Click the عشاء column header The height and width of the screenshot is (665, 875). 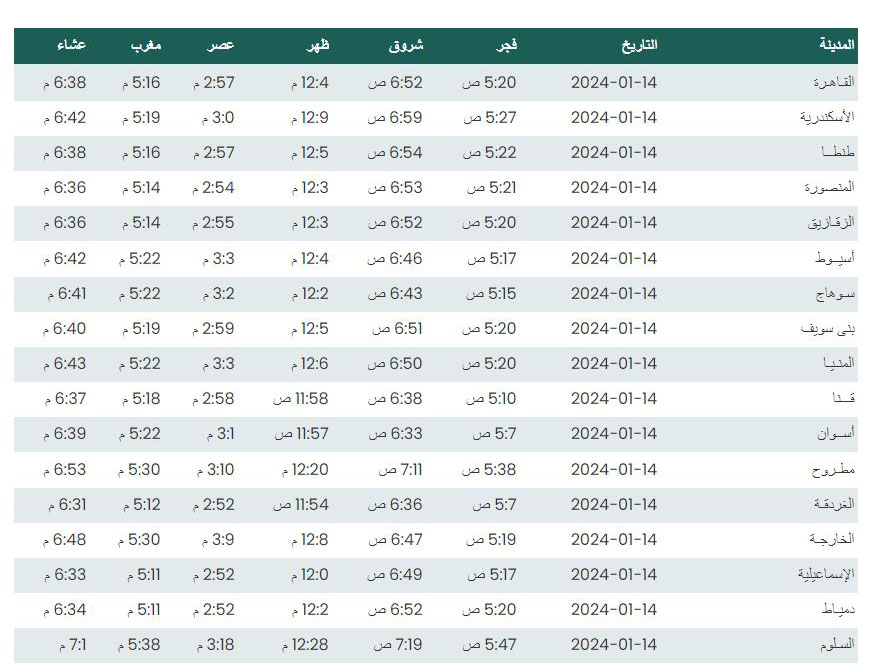(71, 45)
